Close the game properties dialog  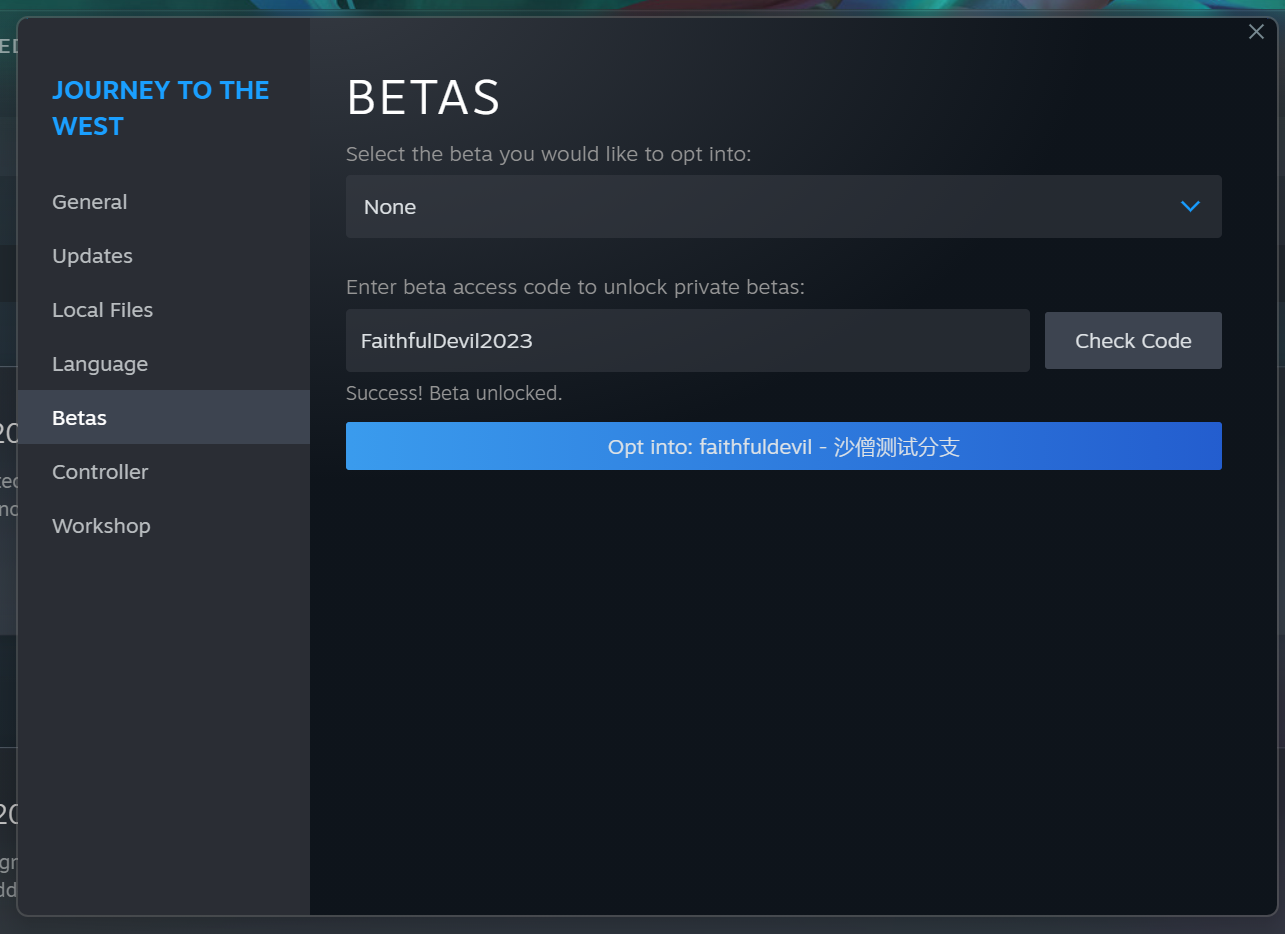click(x=1256, y=32)
